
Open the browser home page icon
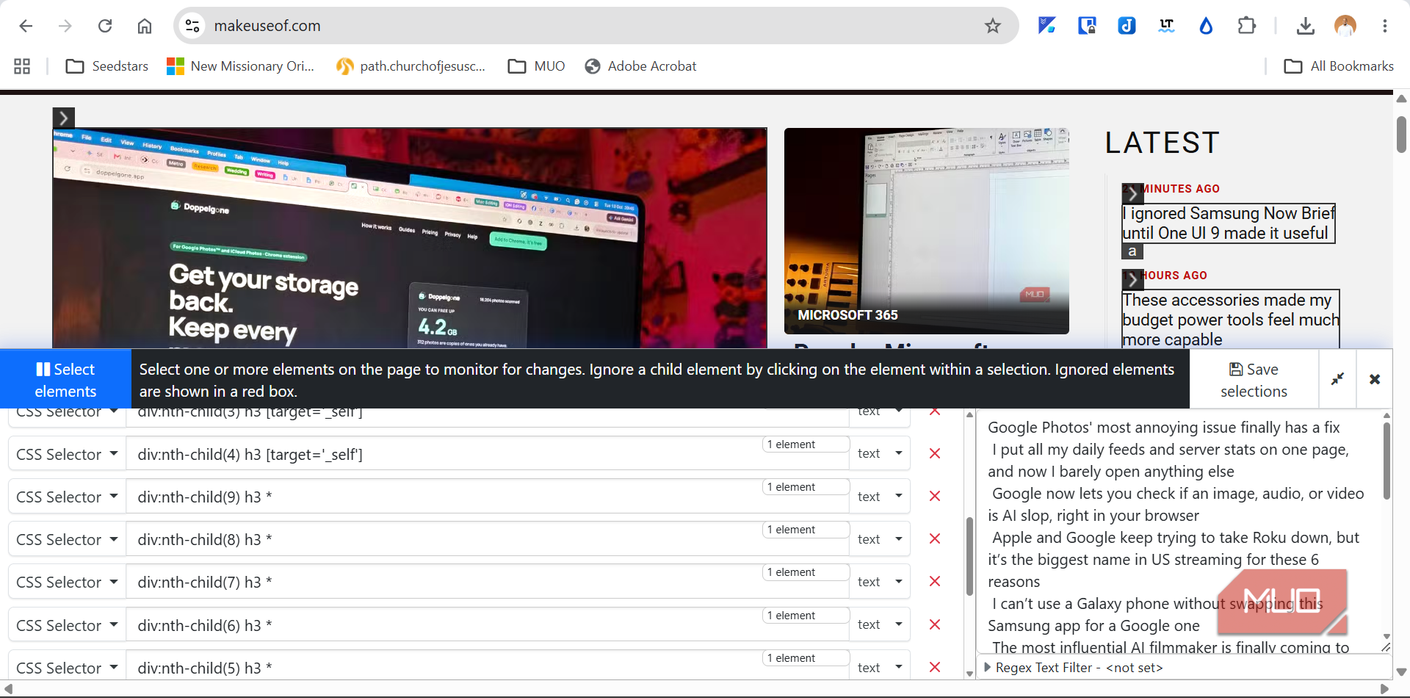point(145,26)
